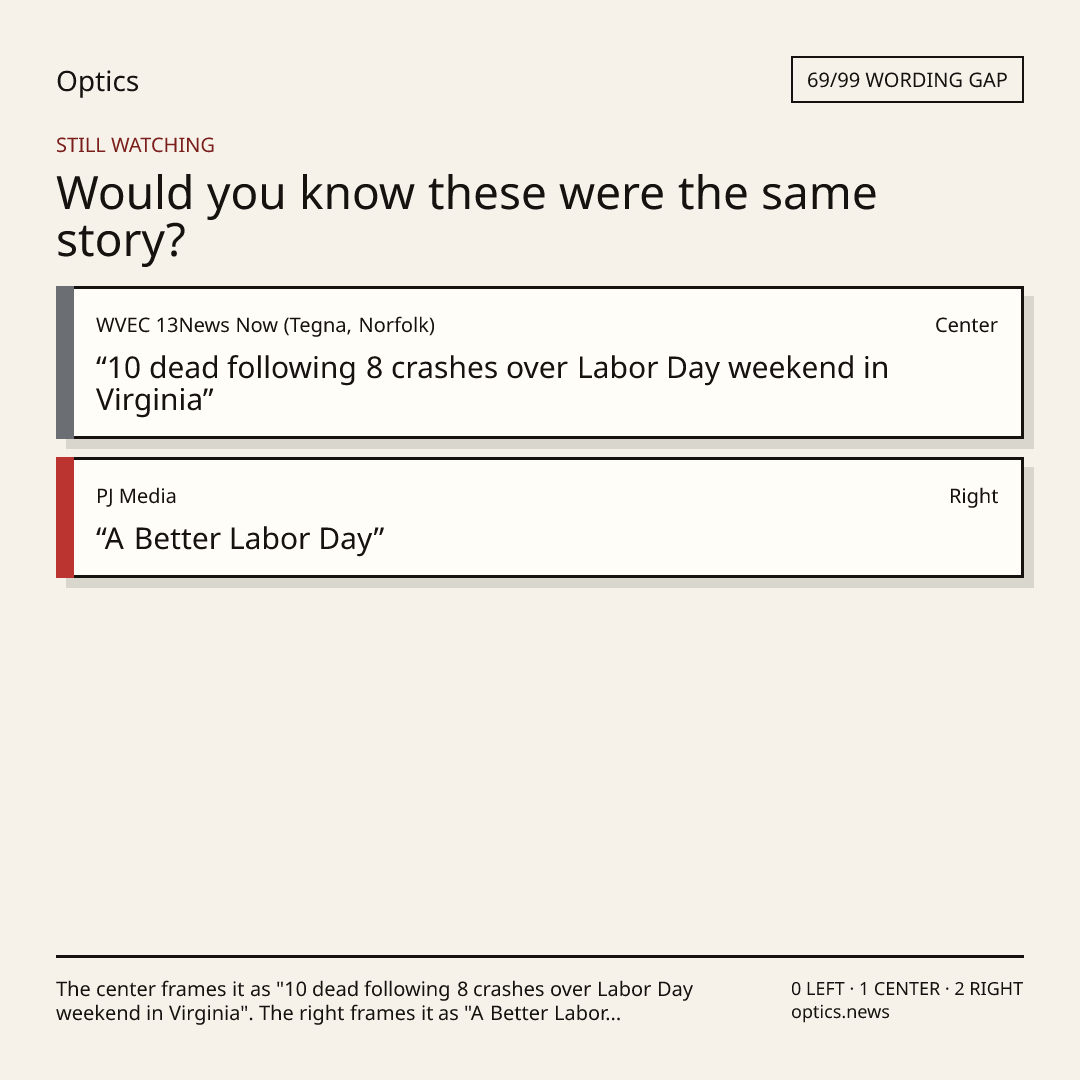This screenshot has height=1080, width=1080.
Task: Click the 69/99 WORDING GAP badge
Action: coord(907,80)
